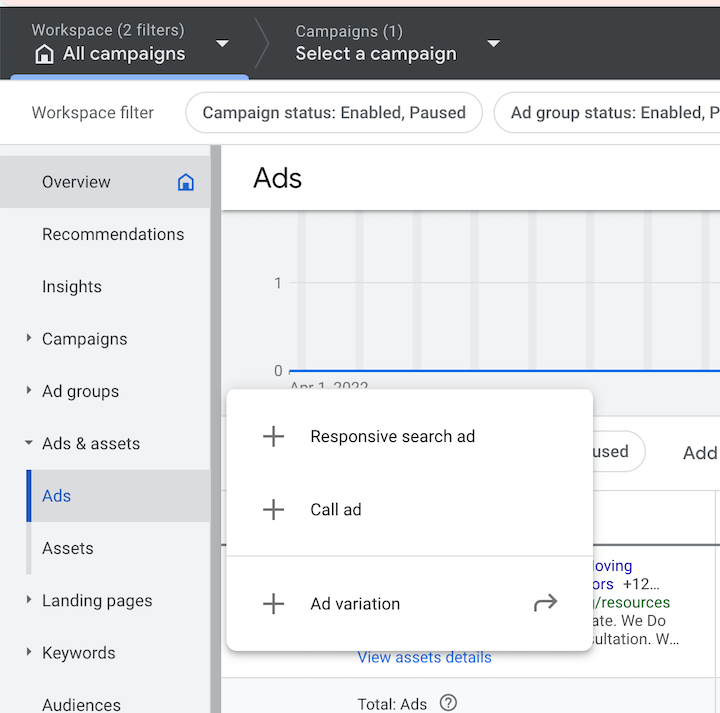Click the plus icon beside Ad variation

click(273, 604)
